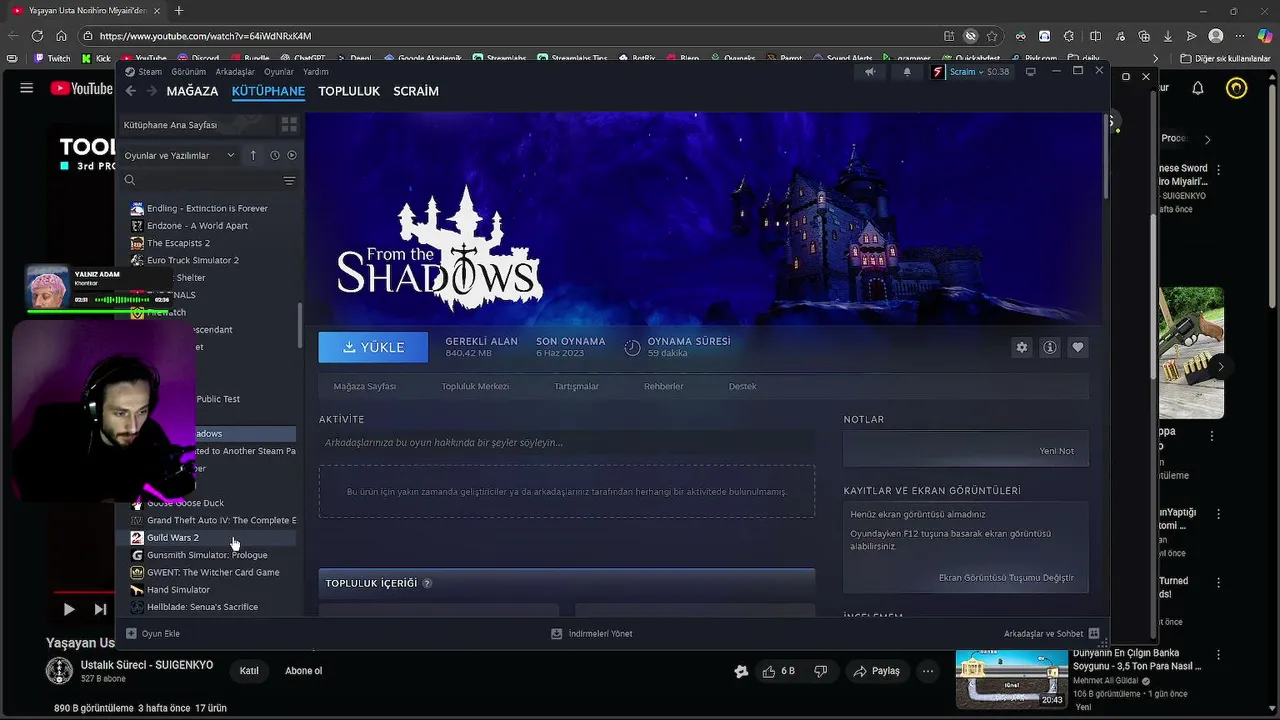
Task: Open YouTube notifications bell
Action: (1198, 88)
